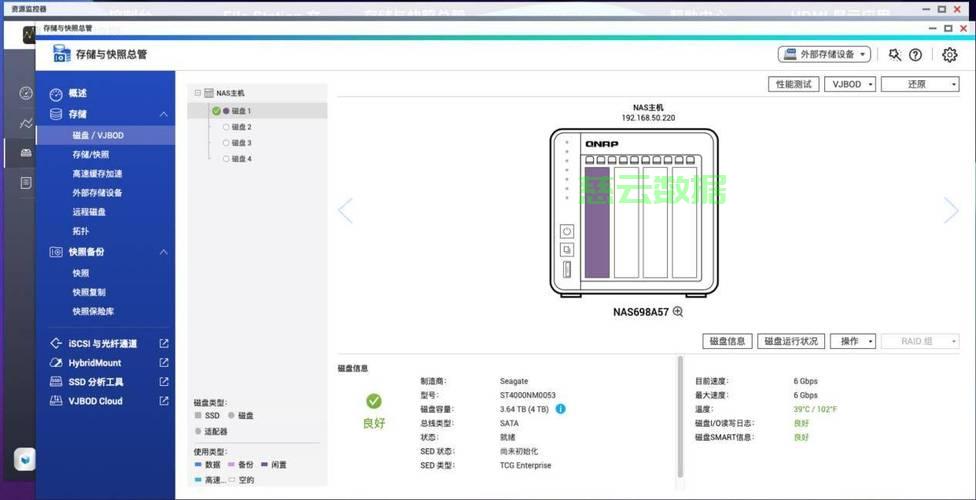This screenshot has height=500, width=976.
Task: Click the green disk SMART info status
Action: coord(801,437)
